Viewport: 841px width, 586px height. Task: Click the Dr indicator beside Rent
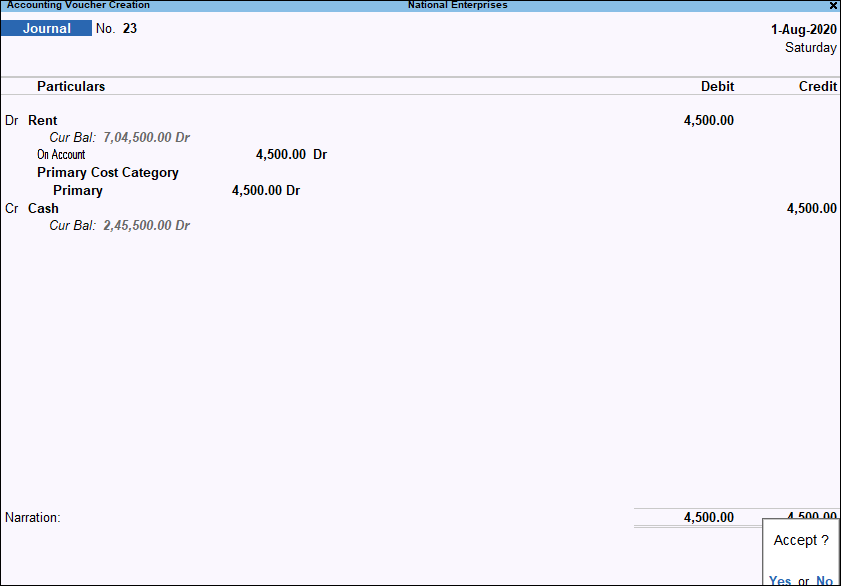click(12, 120)
